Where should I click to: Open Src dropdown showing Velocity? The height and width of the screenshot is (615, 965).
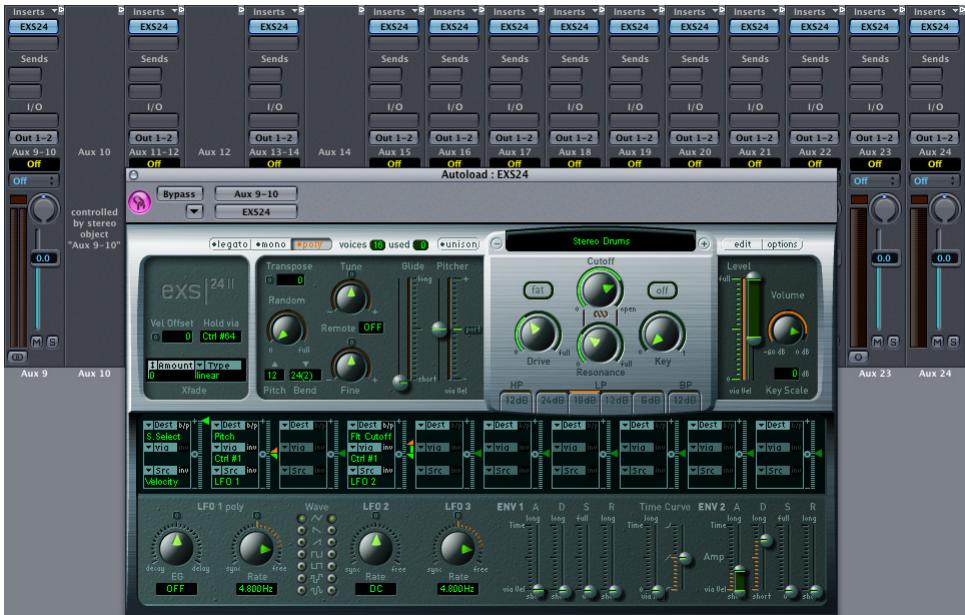[160, 470]
